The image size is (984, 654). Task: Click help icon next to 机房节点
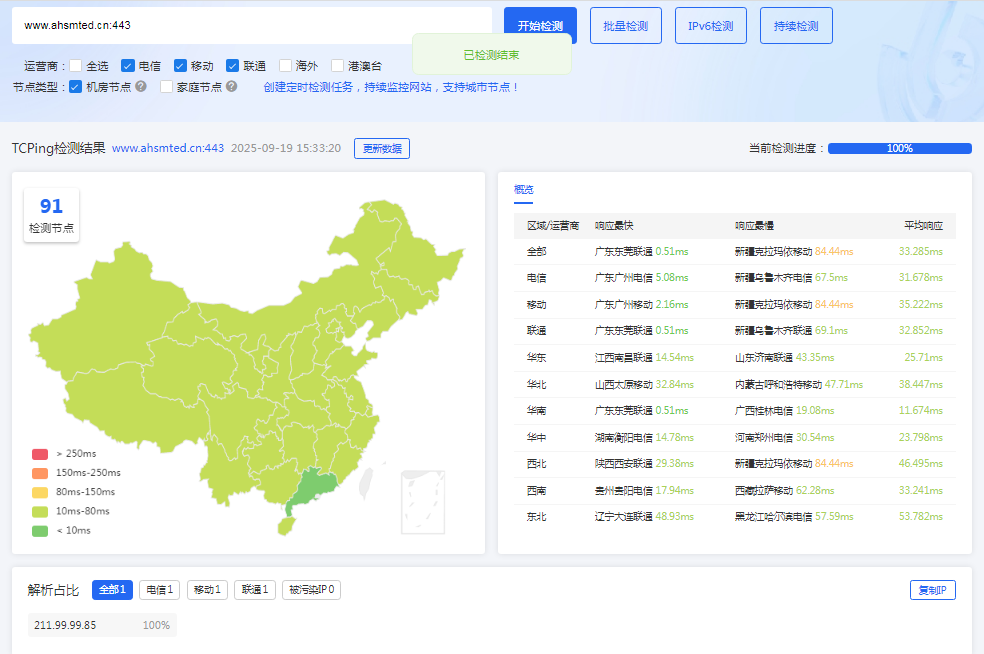click(141, 87)
